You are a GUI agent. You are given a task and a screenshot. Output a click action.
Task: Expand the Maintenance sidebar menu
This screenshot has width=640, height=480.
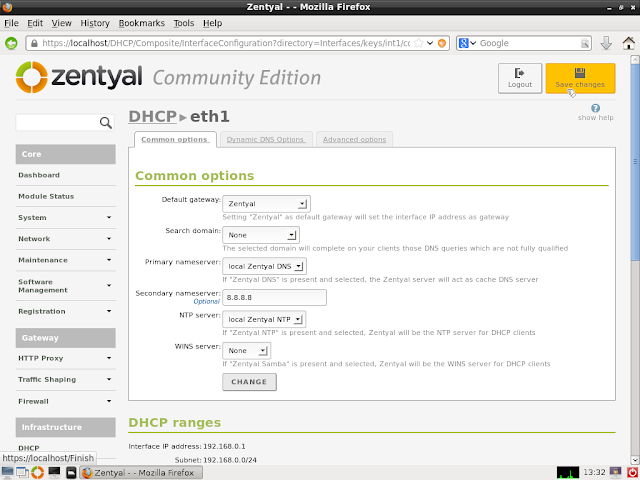65,260
